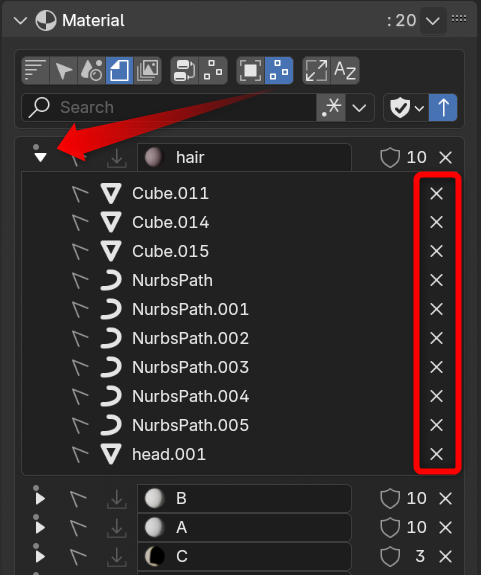
Task: Click the AZ alphabetical sort icon
Action: (345, 70)
